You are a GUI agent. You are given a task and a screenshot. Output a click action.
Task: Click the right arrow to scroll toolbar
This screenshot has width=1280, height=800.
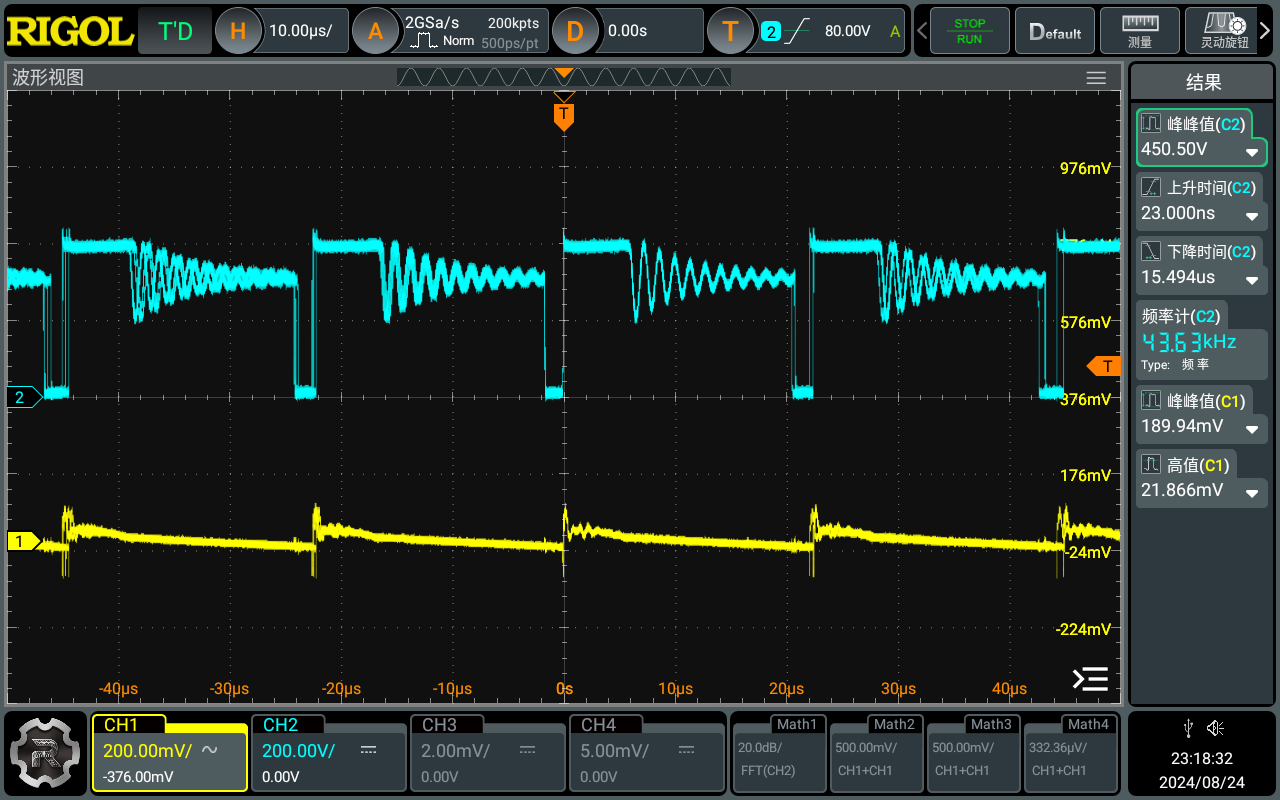pyautogui.click(x=1264, y=31)
